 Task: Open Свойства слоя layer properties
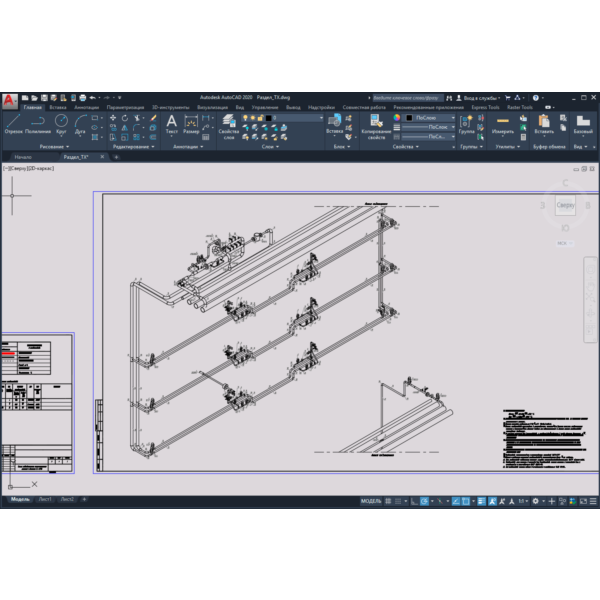pyautogui.click(x=229, y=127)
